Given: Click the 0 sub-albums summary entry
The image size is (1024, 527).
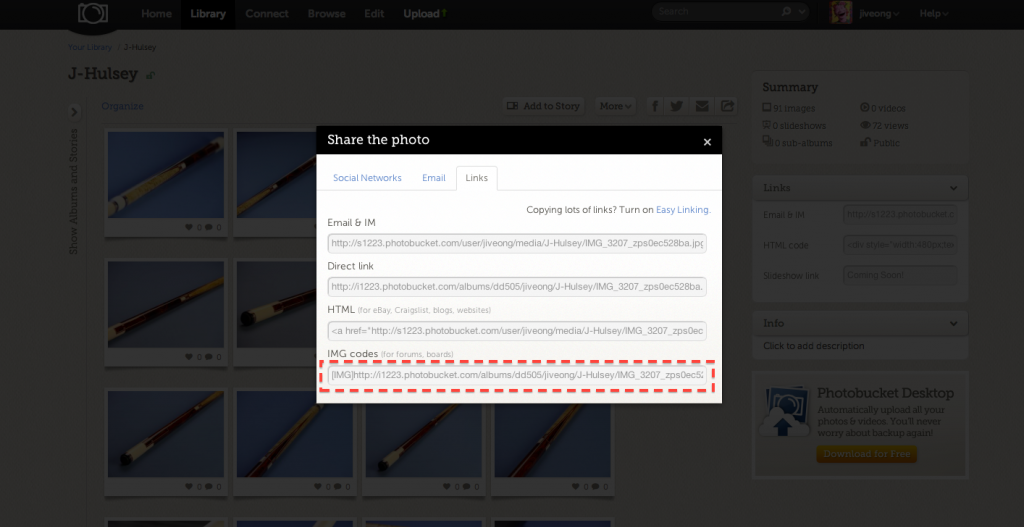Looking at the screenshot, I should (797, 143).
